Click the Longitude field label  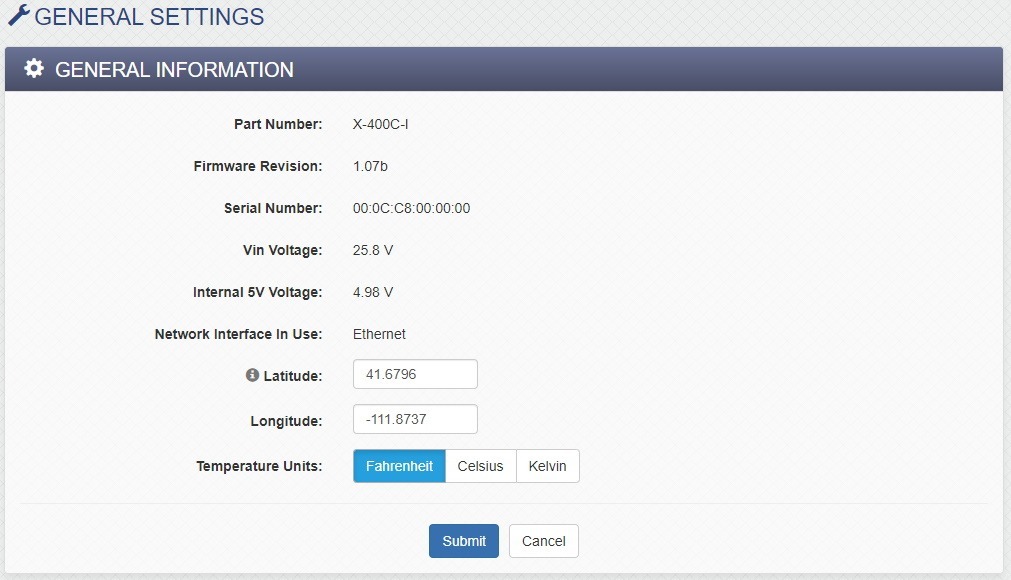coord(286,421)
